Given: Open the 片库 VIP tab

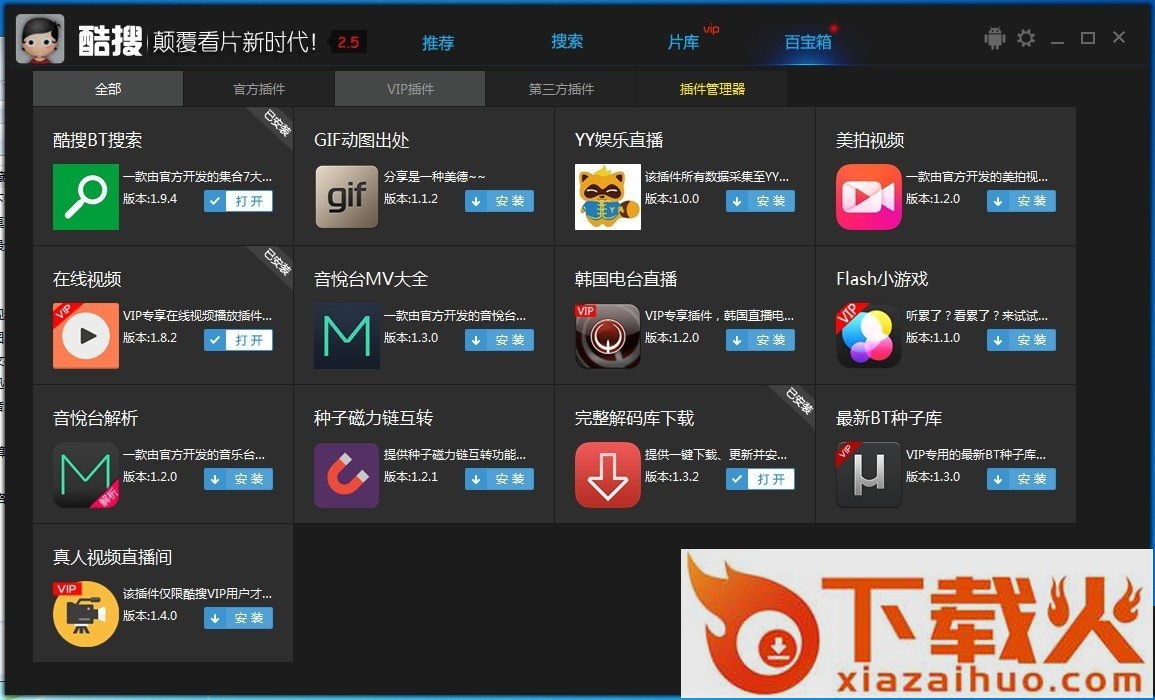Looking at the screenshot, I should click(x=683, y=42).
